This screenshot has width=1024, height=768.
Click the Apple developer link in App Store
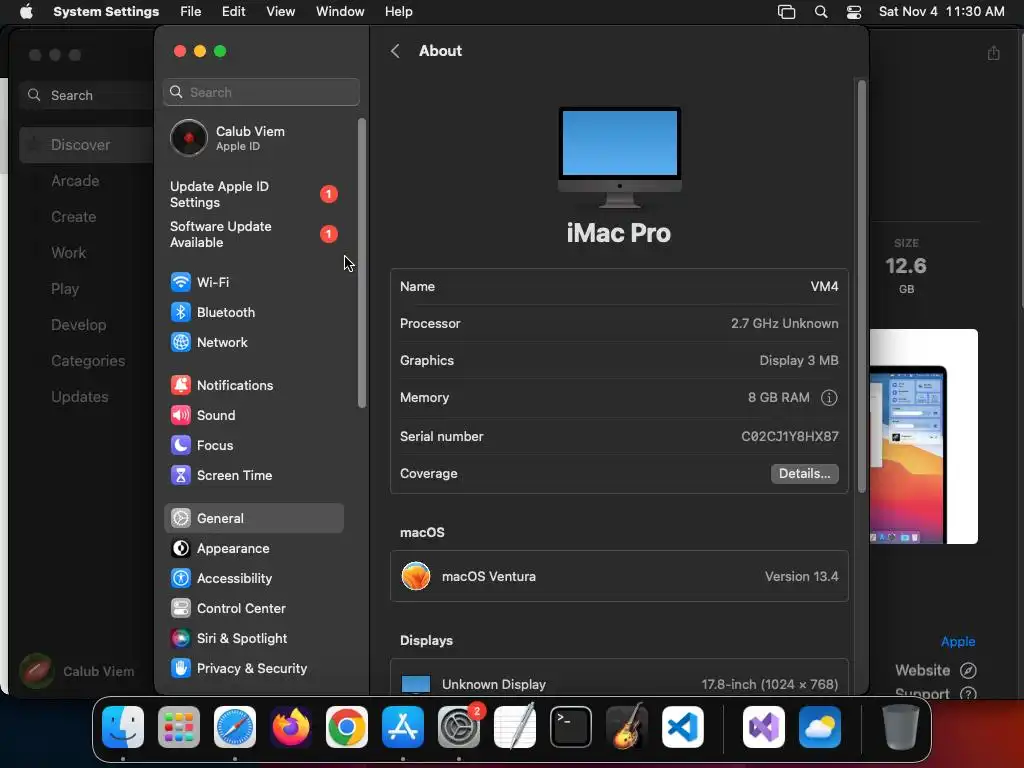pyautogui.click(x=958, y=641)
